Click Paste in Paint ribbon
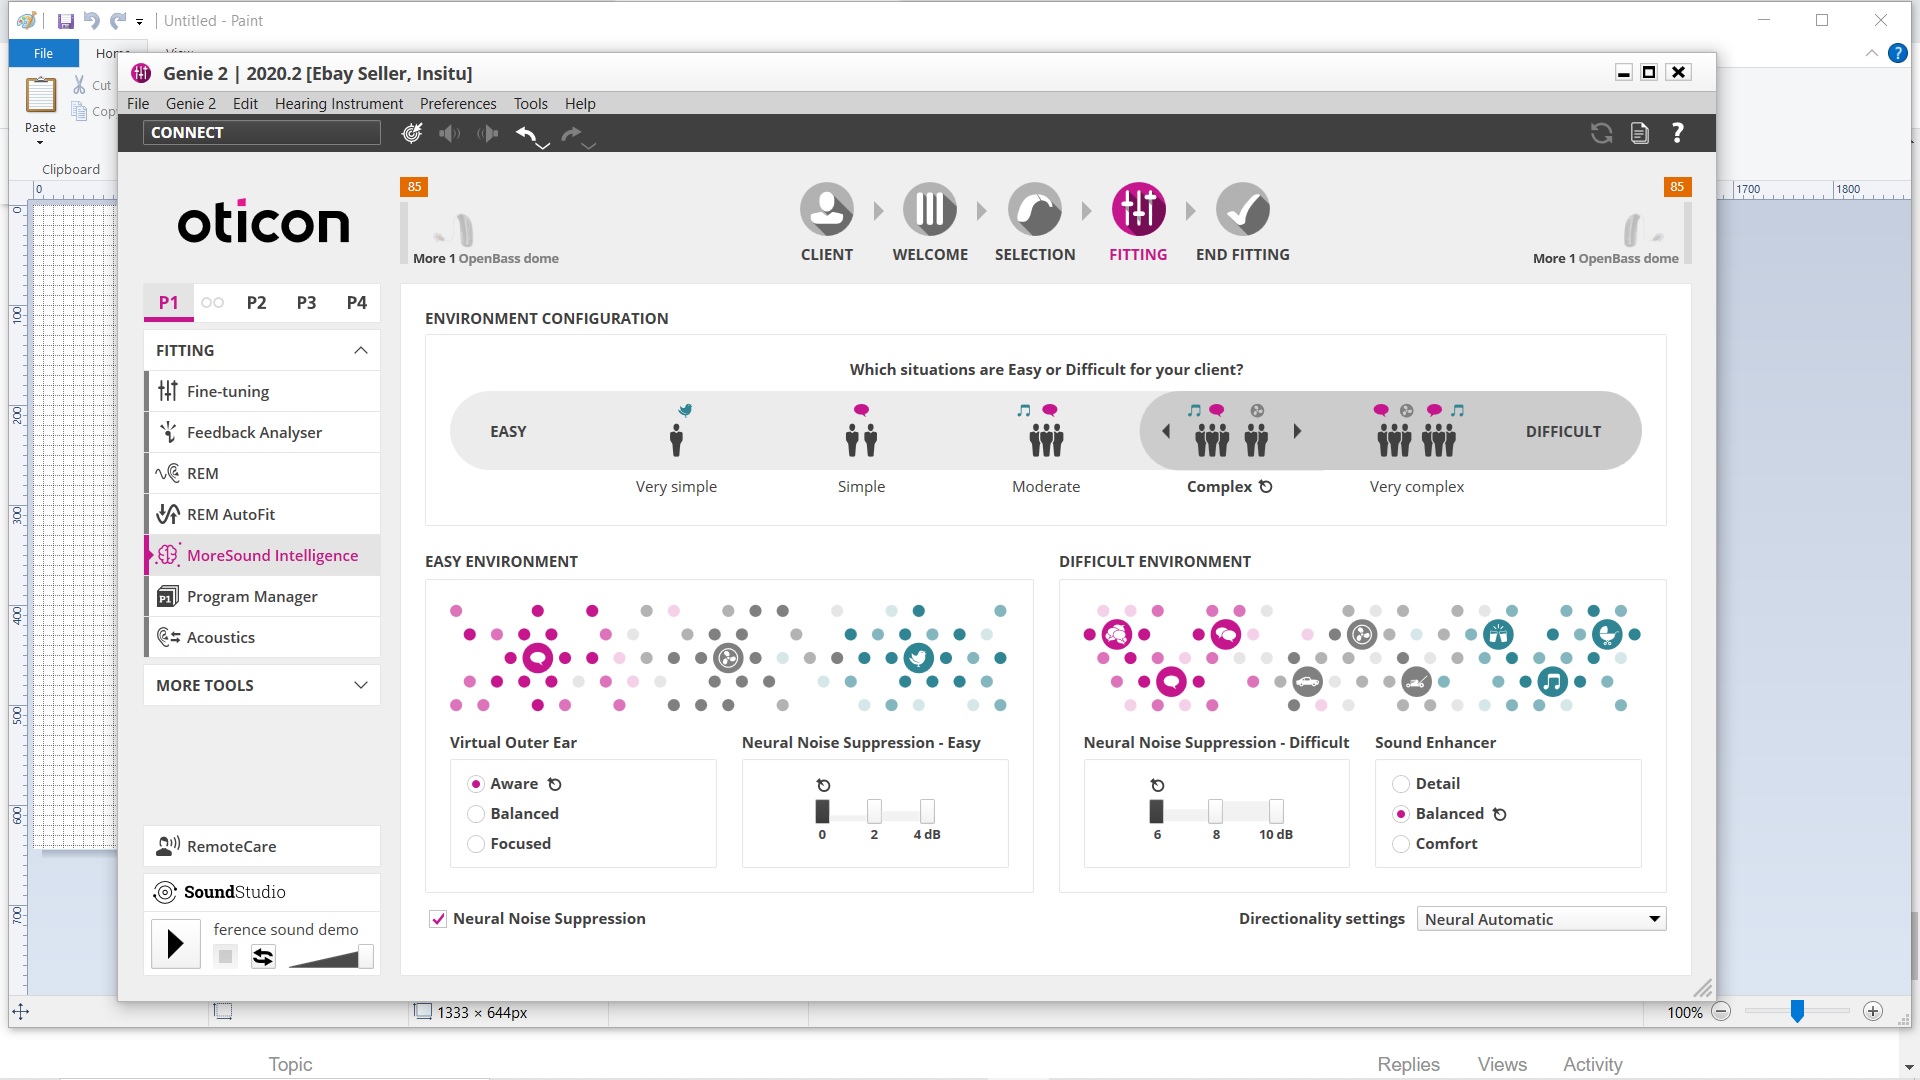 (40, 110)
